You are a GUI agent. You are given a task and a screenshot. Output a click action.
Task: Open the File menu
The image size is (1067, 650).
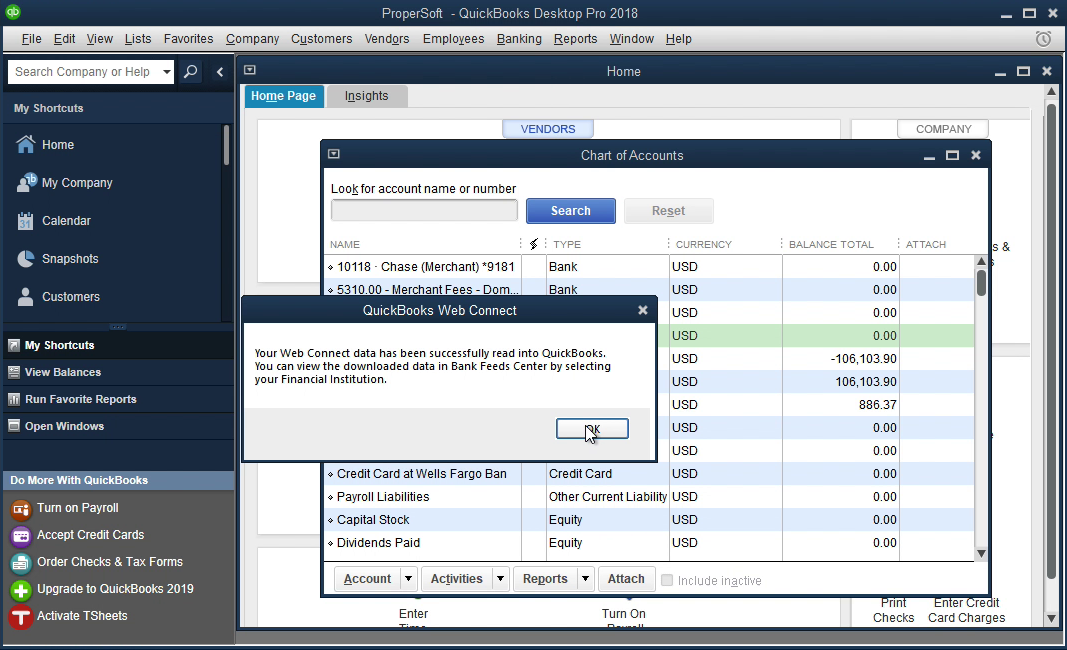(31, 39)
